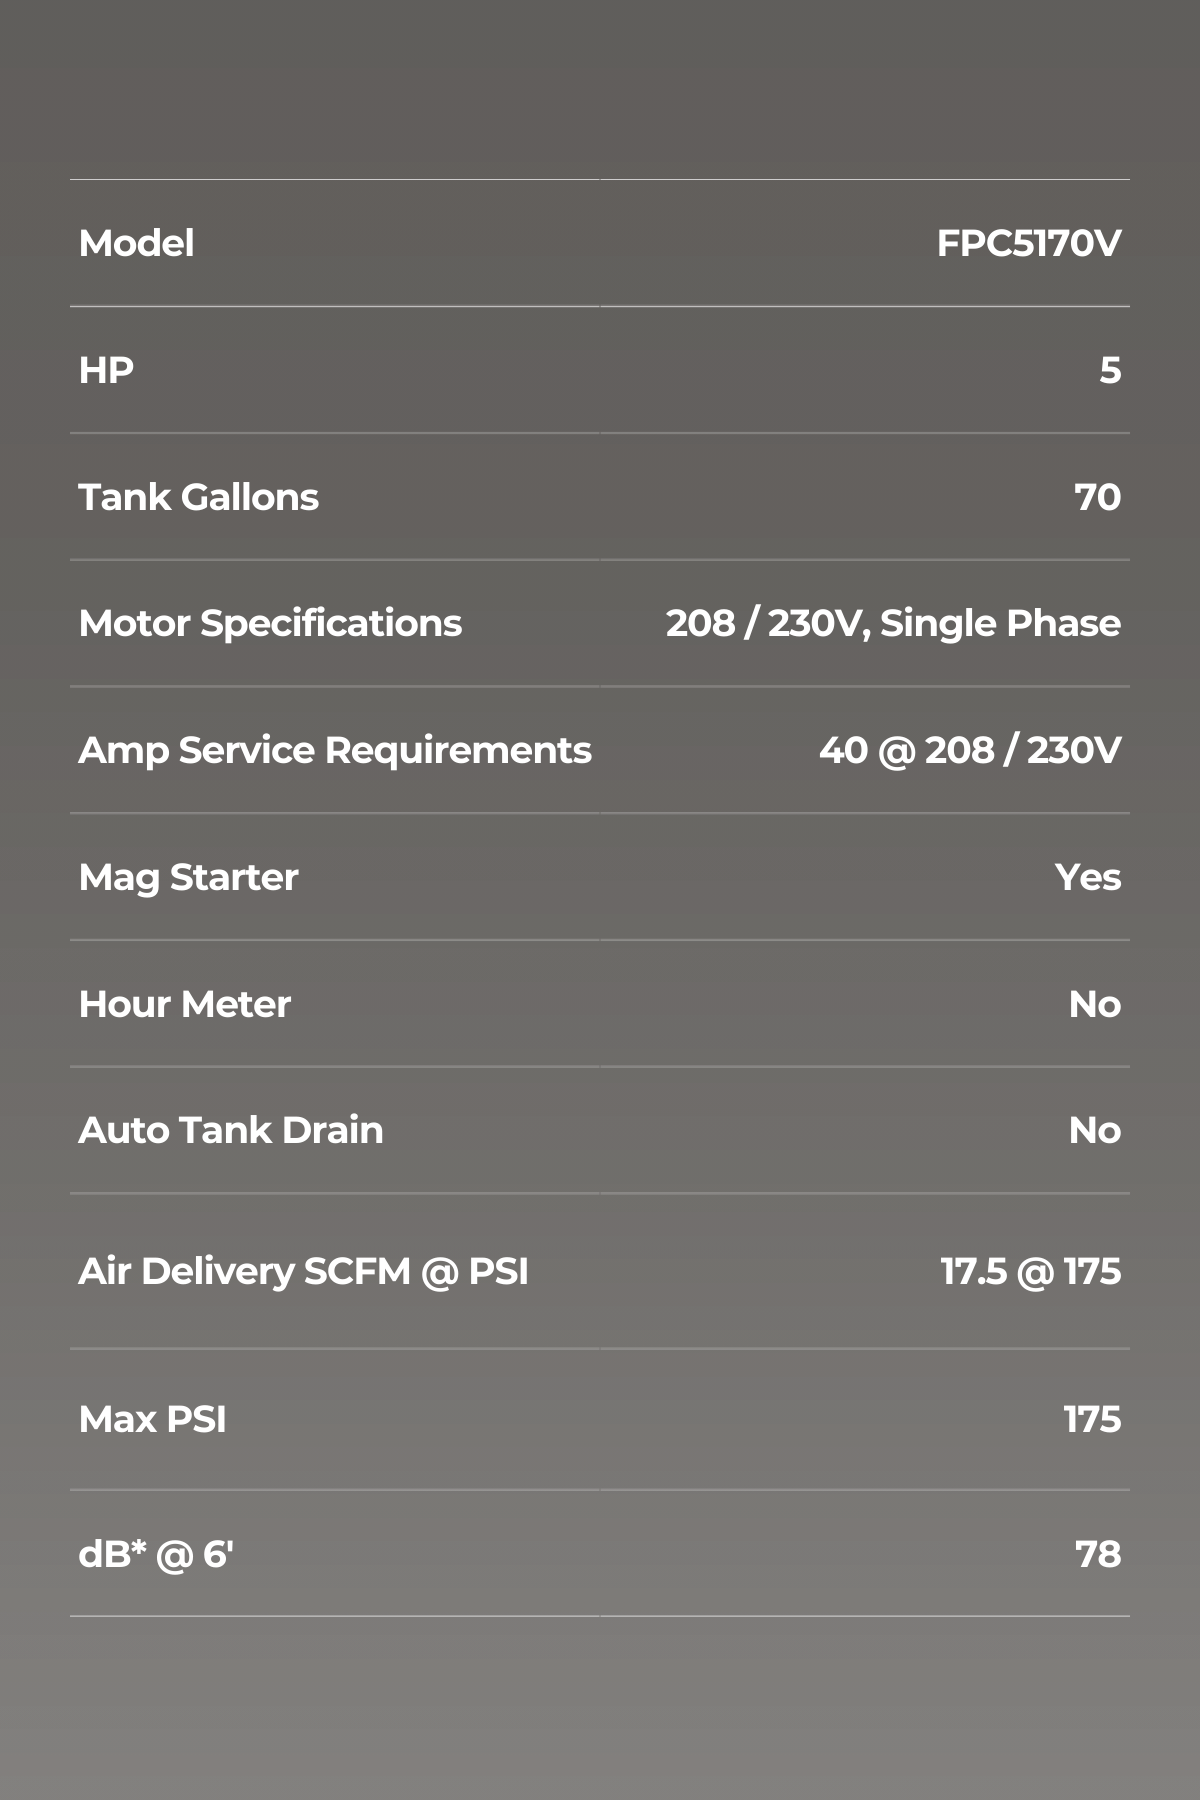Click the Auto Tank Drain label
This screenshot has height=1800, width=1200.
tap(230, 1130)
